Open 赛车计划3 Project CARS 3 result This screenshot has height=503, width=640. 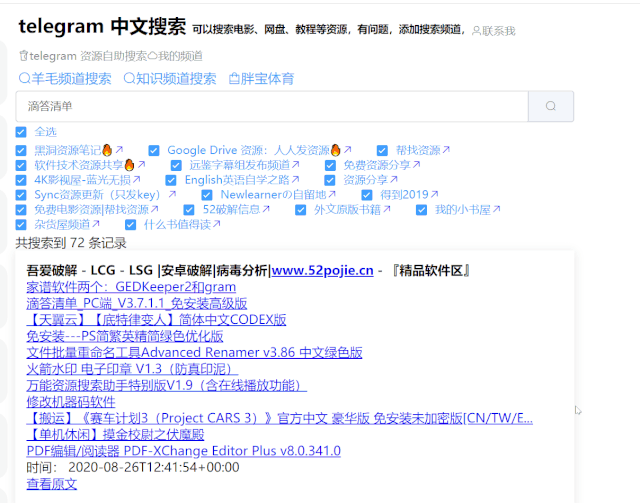280,418
